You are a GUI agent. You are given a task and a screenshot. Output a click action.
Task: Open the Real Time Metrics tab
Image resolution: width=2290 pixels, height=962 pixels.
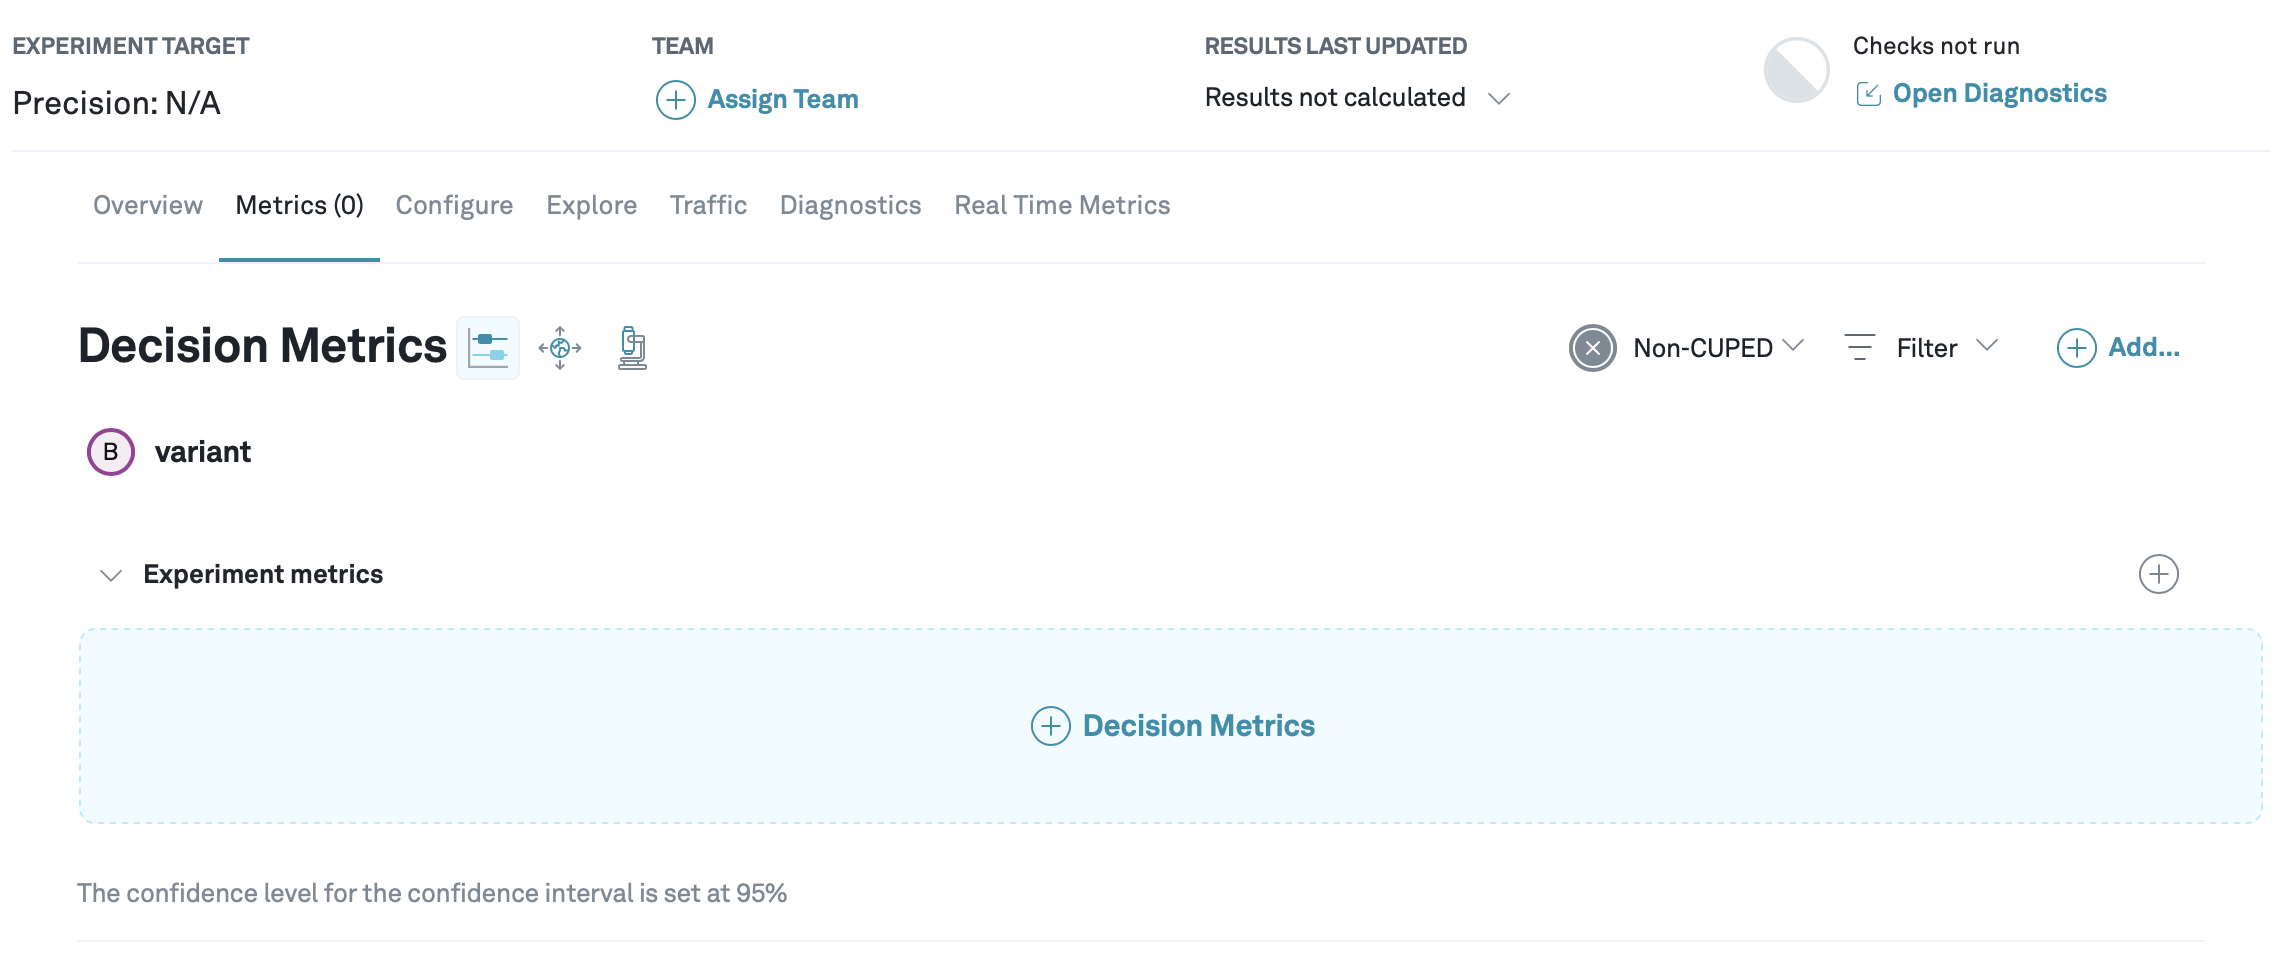click(1062, 205)
